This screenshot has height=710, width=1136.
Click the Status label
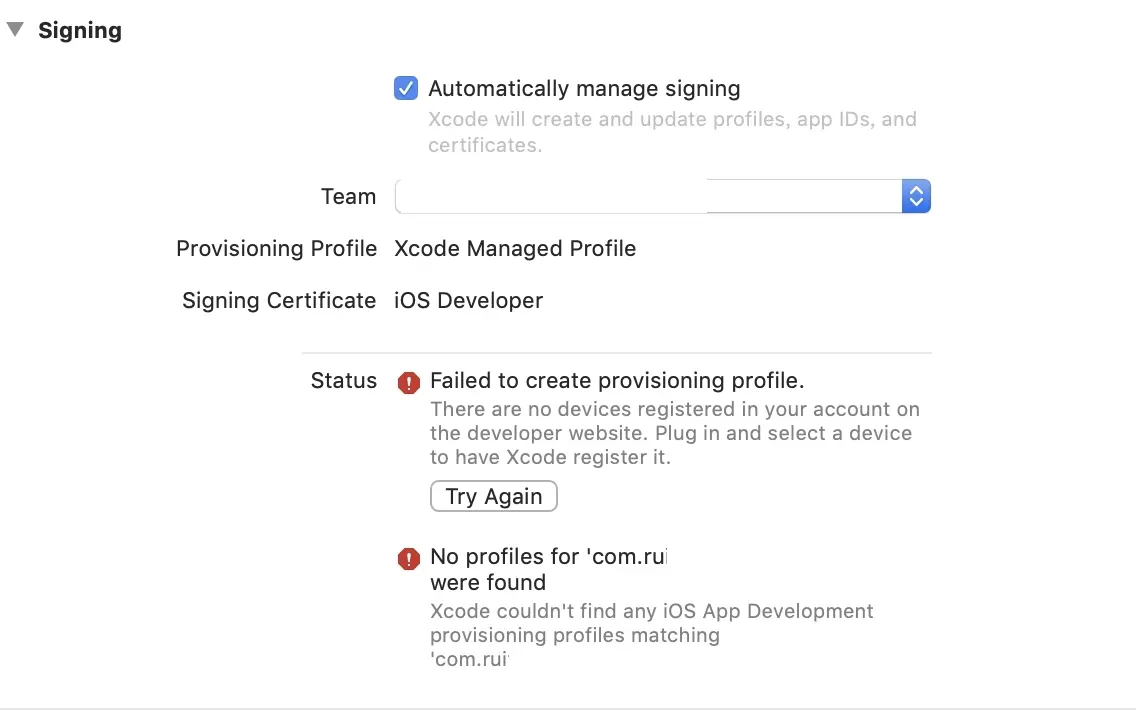click(344, 381)
